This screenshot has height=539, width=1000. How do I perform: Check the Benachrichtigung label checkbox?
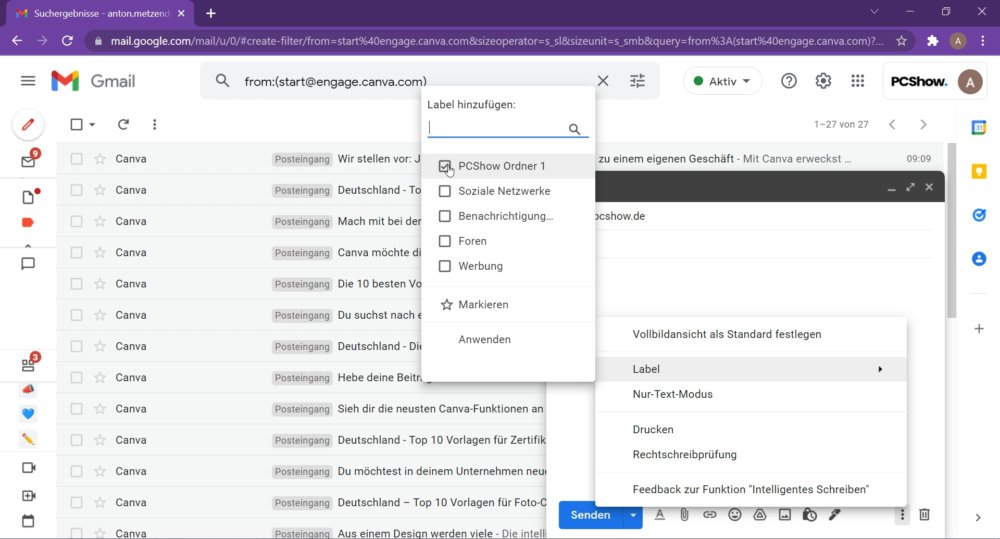point(445,216)
